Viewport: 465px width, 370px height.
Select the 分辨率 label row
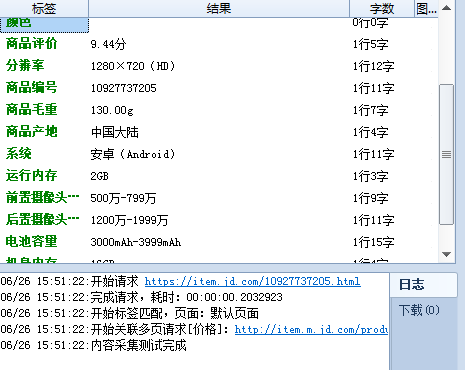click(x=25, y=66)
